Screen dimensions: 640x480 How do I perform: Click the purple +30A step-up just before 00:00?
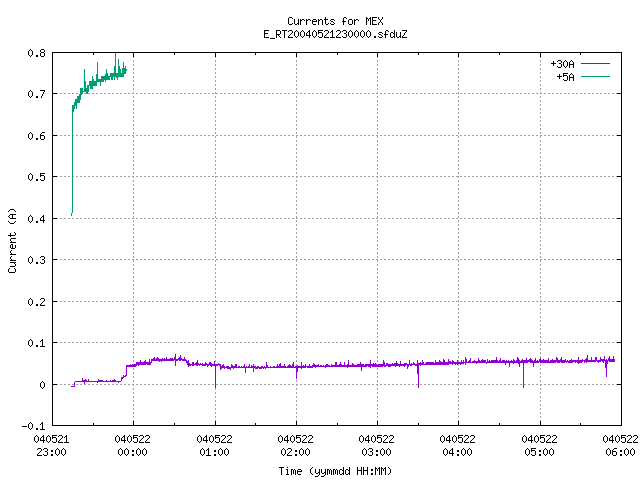coord(126,371)
